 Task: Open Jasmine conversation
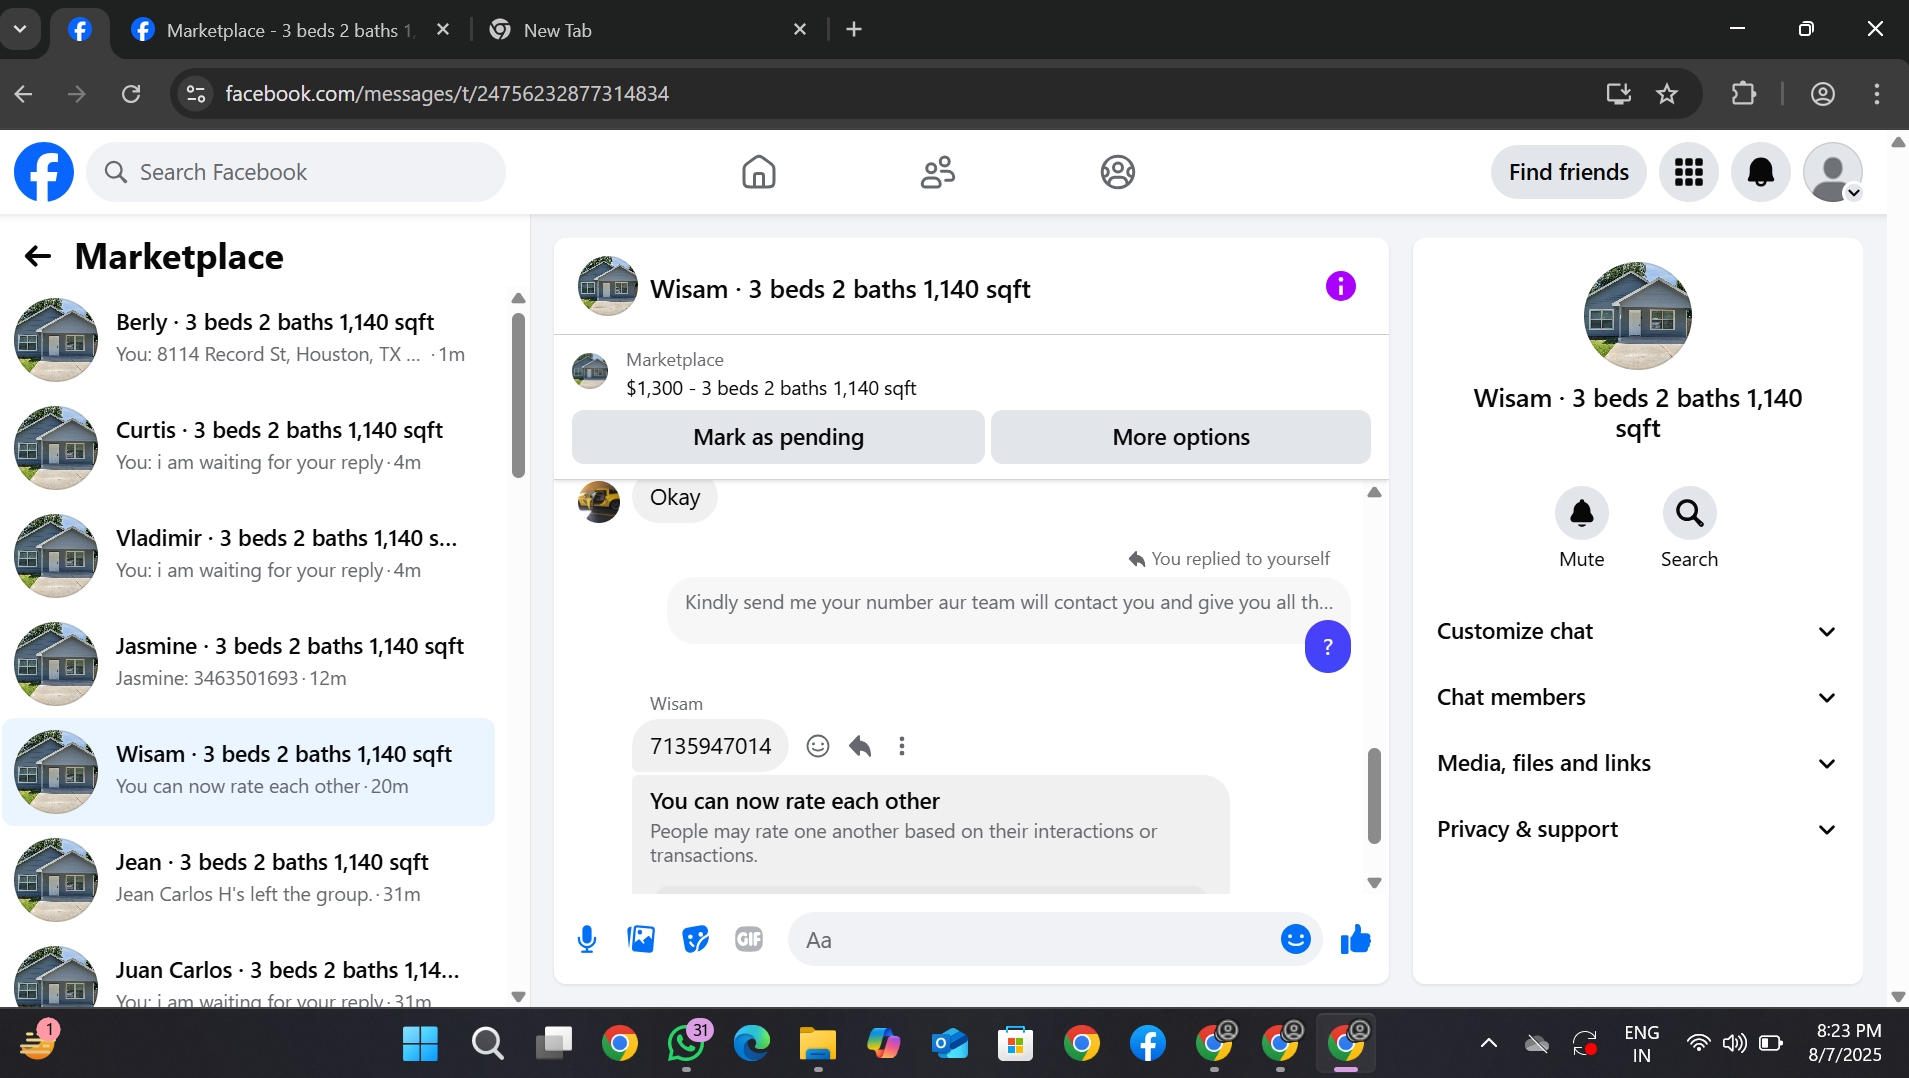(248, 663)
